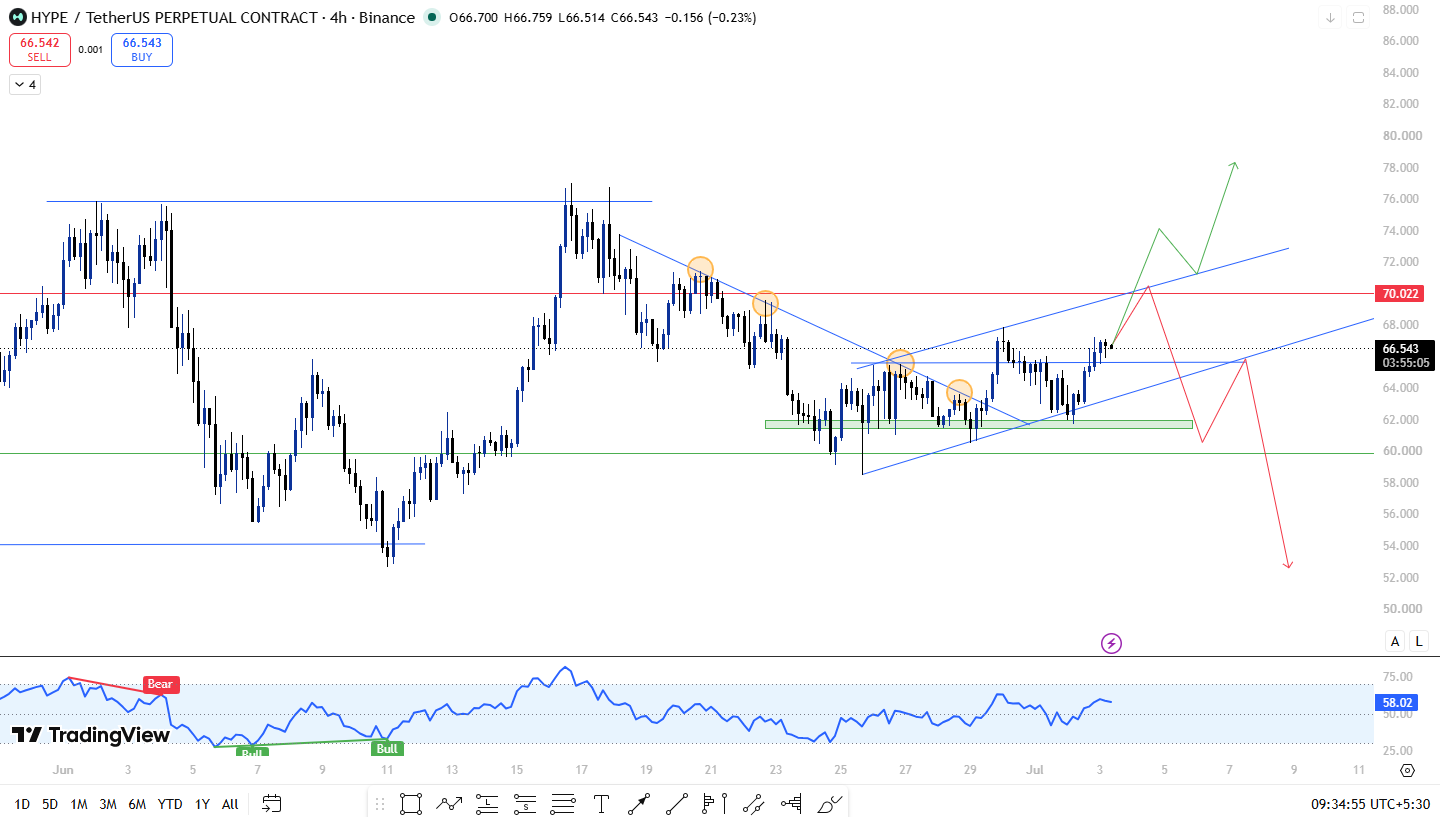The width and height of the screenshot is (1440, 817).
Task: Click the red Bear divergence label
Action: (160, 685)
